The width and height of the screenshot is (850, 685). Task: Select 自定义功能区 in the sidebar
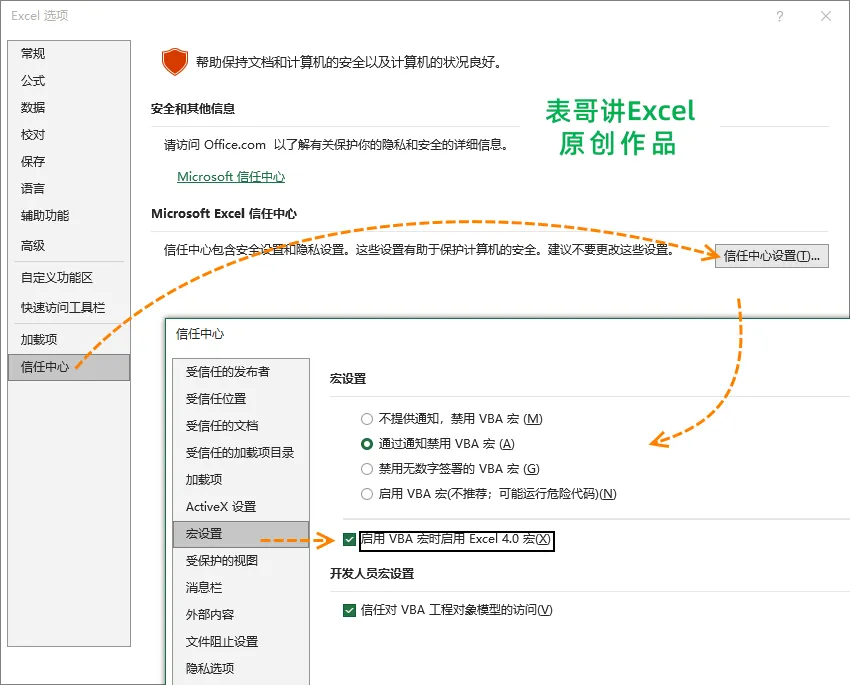point(69,277)
